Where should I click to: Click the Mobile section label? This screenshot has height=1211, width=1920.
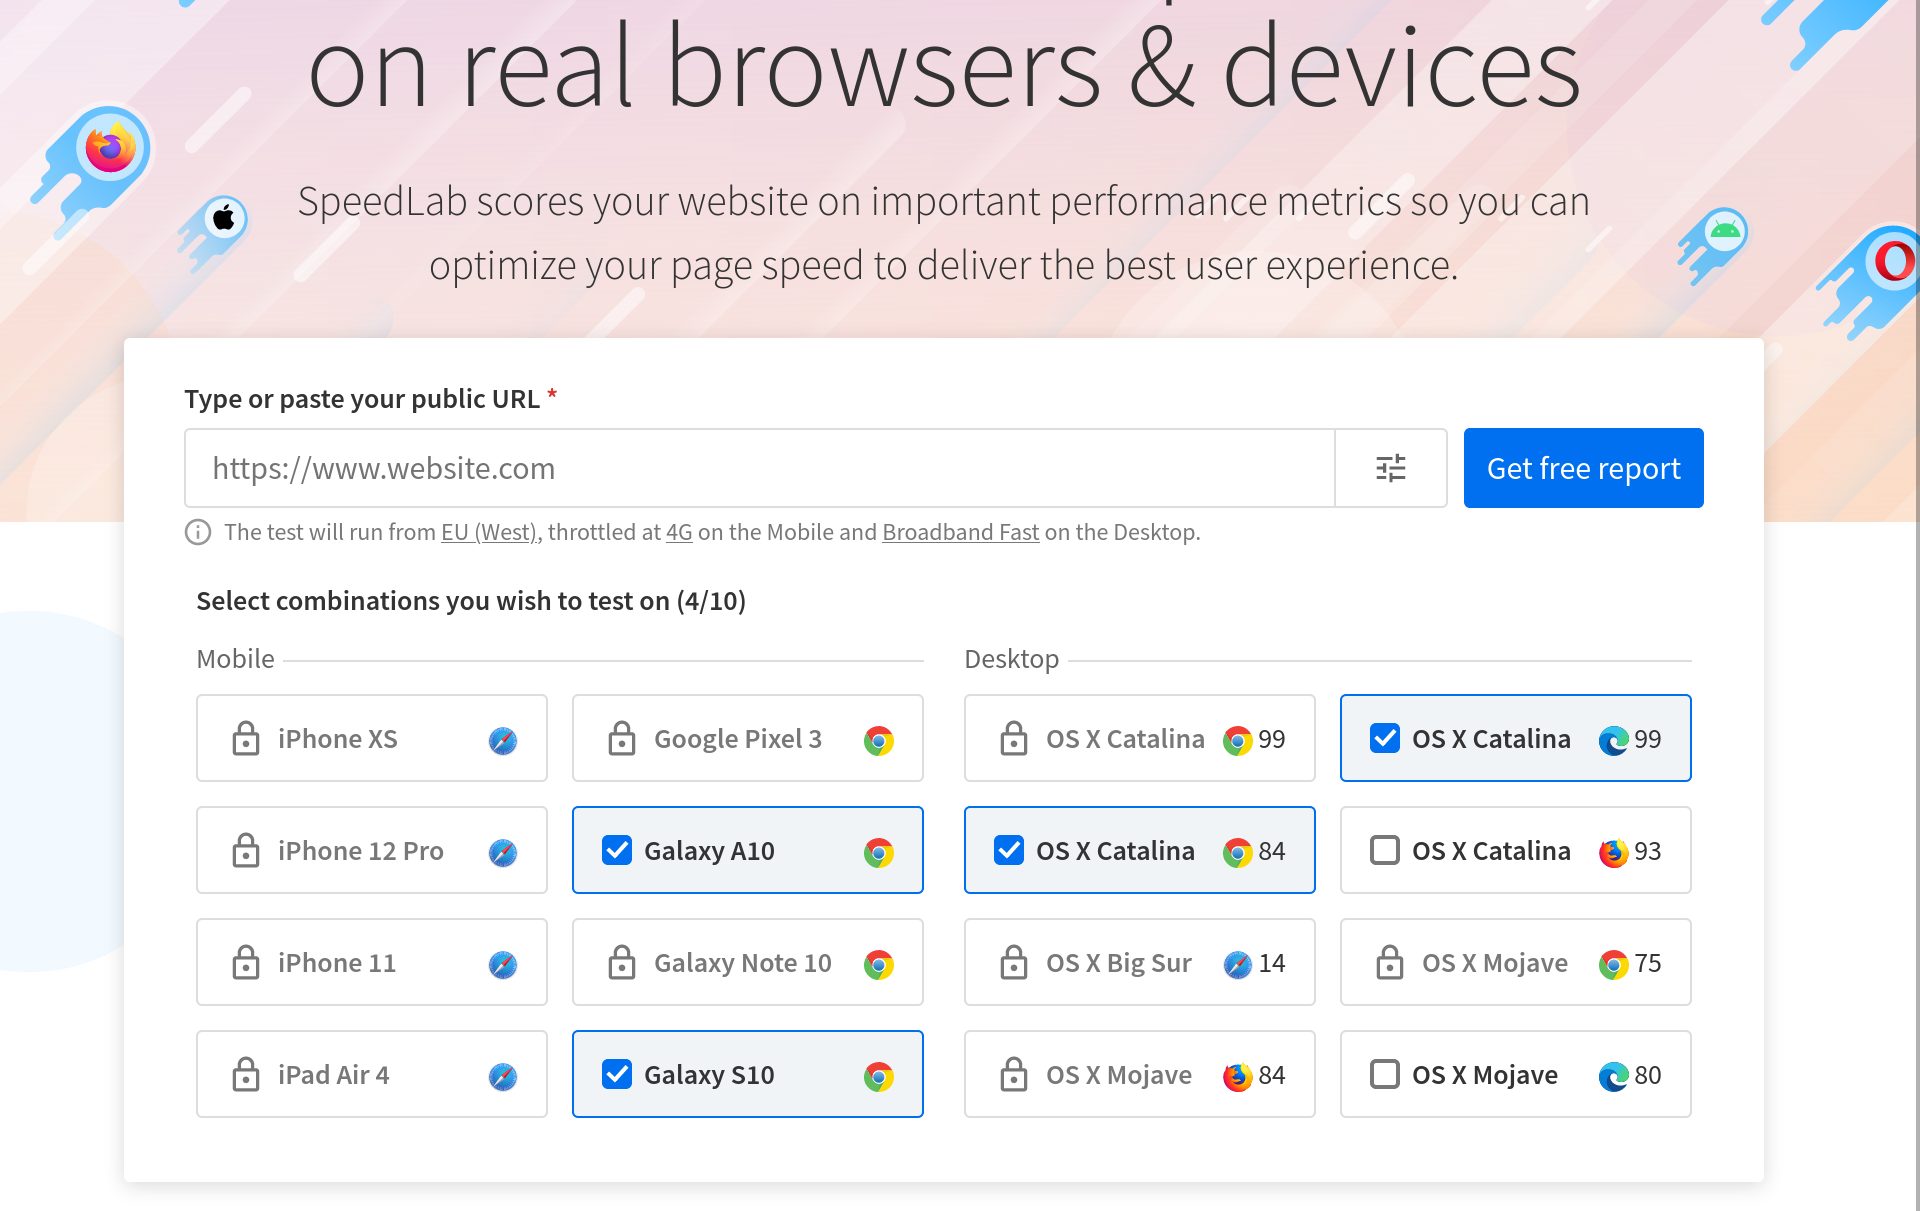[233, 657]
